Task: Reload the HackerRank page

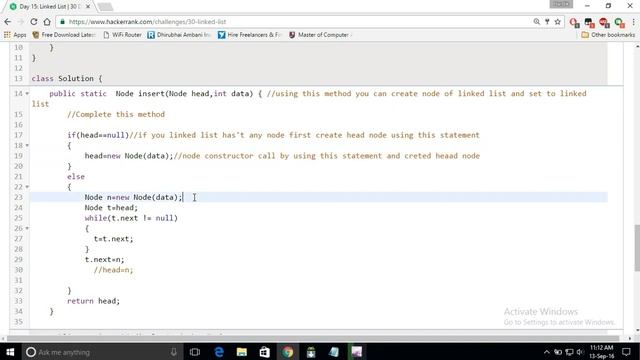Action: (x=34, y=22)
